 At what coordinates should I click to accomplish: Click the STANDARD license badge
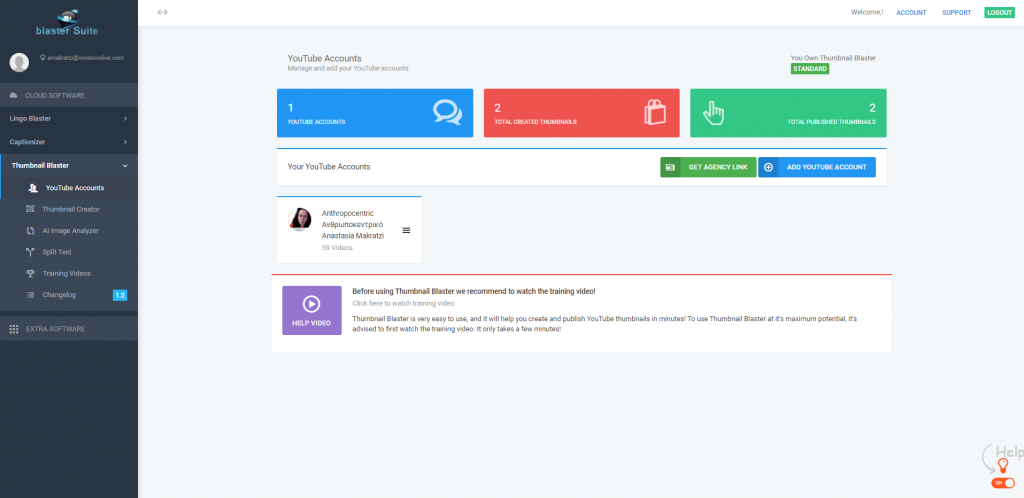click(810, 69)
